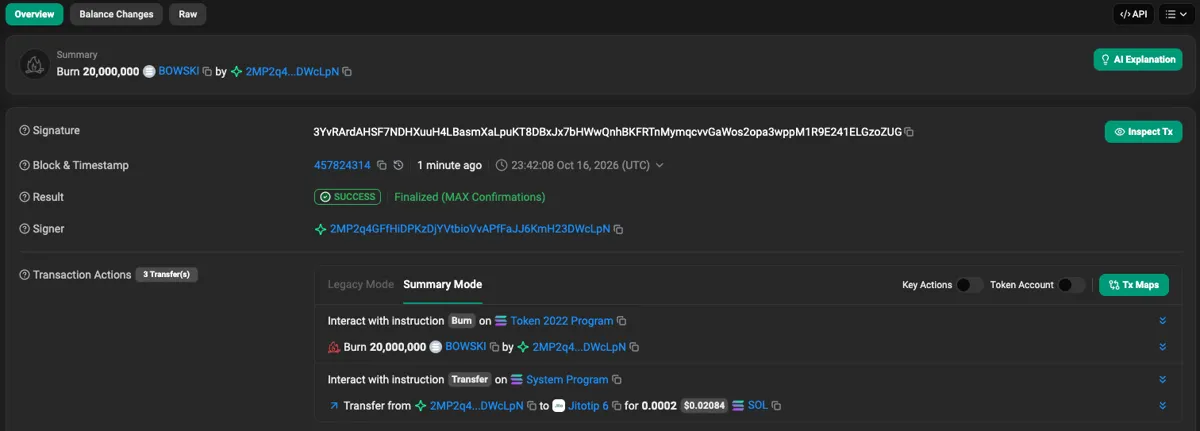Click the $0.02084 value badge

point(704,406)
